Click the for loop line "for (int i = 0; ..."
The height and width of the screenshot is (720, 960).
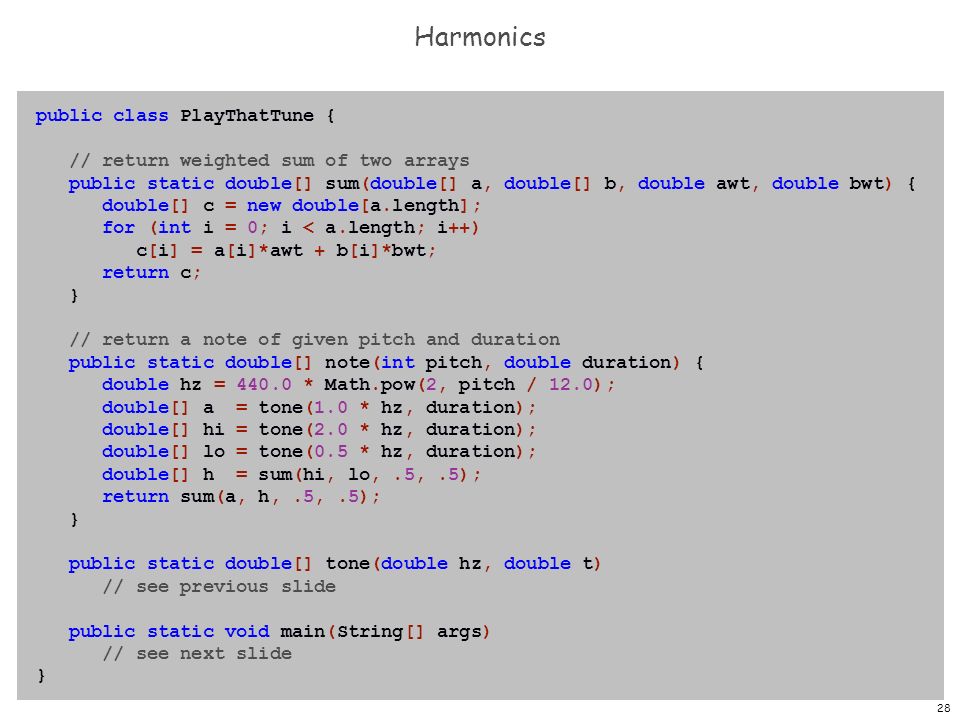coord(291,228)
